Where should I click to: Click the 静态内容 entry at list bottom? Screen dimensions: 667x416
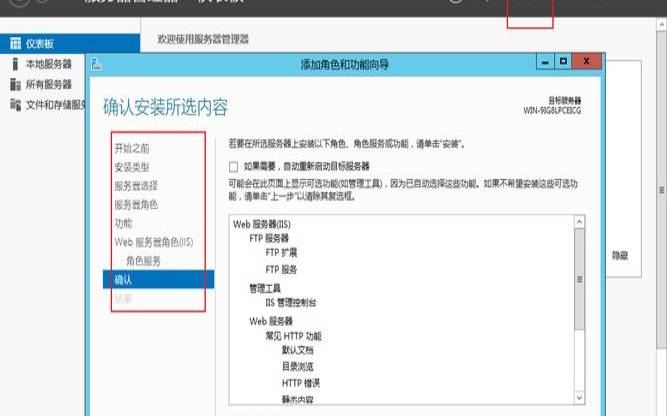point(298,399)
